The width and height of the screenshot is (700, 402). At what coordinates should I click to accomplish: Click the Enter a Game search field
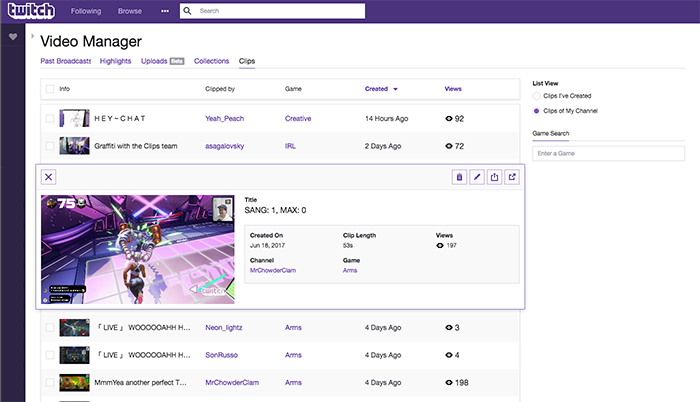[x=608, y=153]
